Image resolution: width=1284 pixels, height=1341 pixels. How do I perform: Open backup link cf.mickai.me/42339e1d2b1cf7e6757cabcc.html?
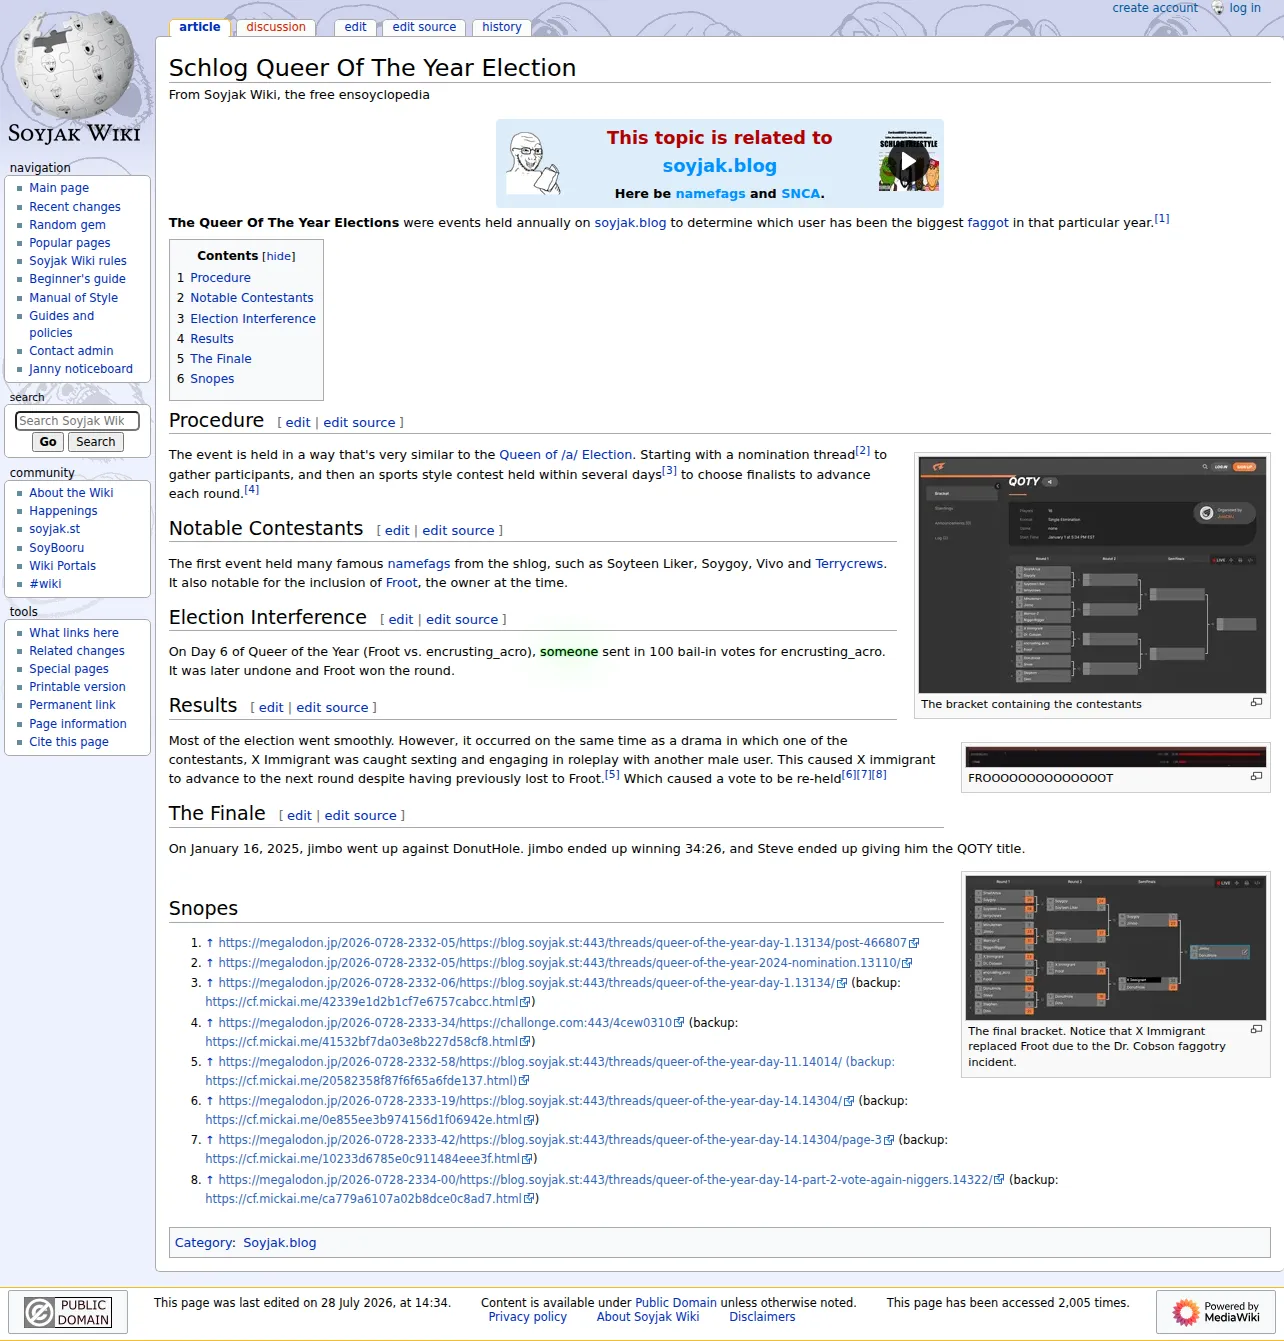tap(361, 1002)
